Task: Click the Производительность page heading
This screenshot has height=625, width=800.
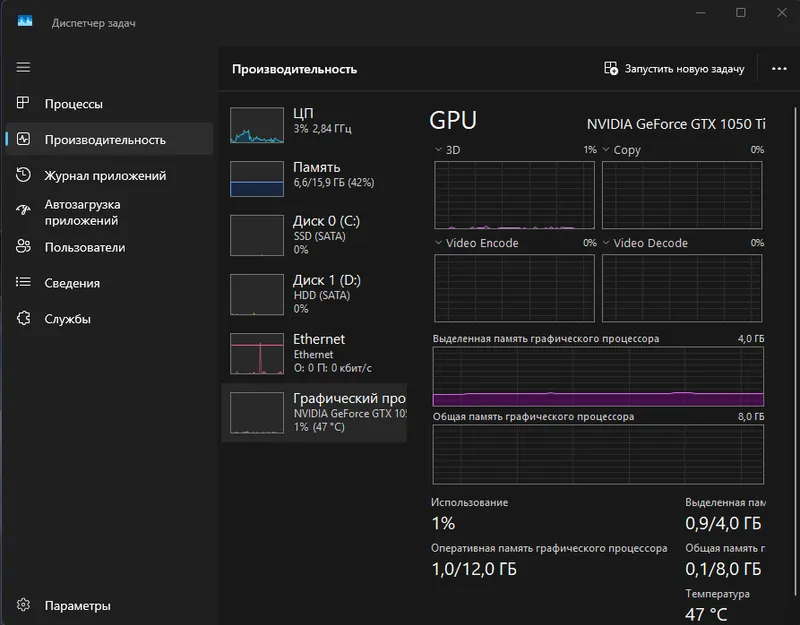Action: tap(294, 69)
